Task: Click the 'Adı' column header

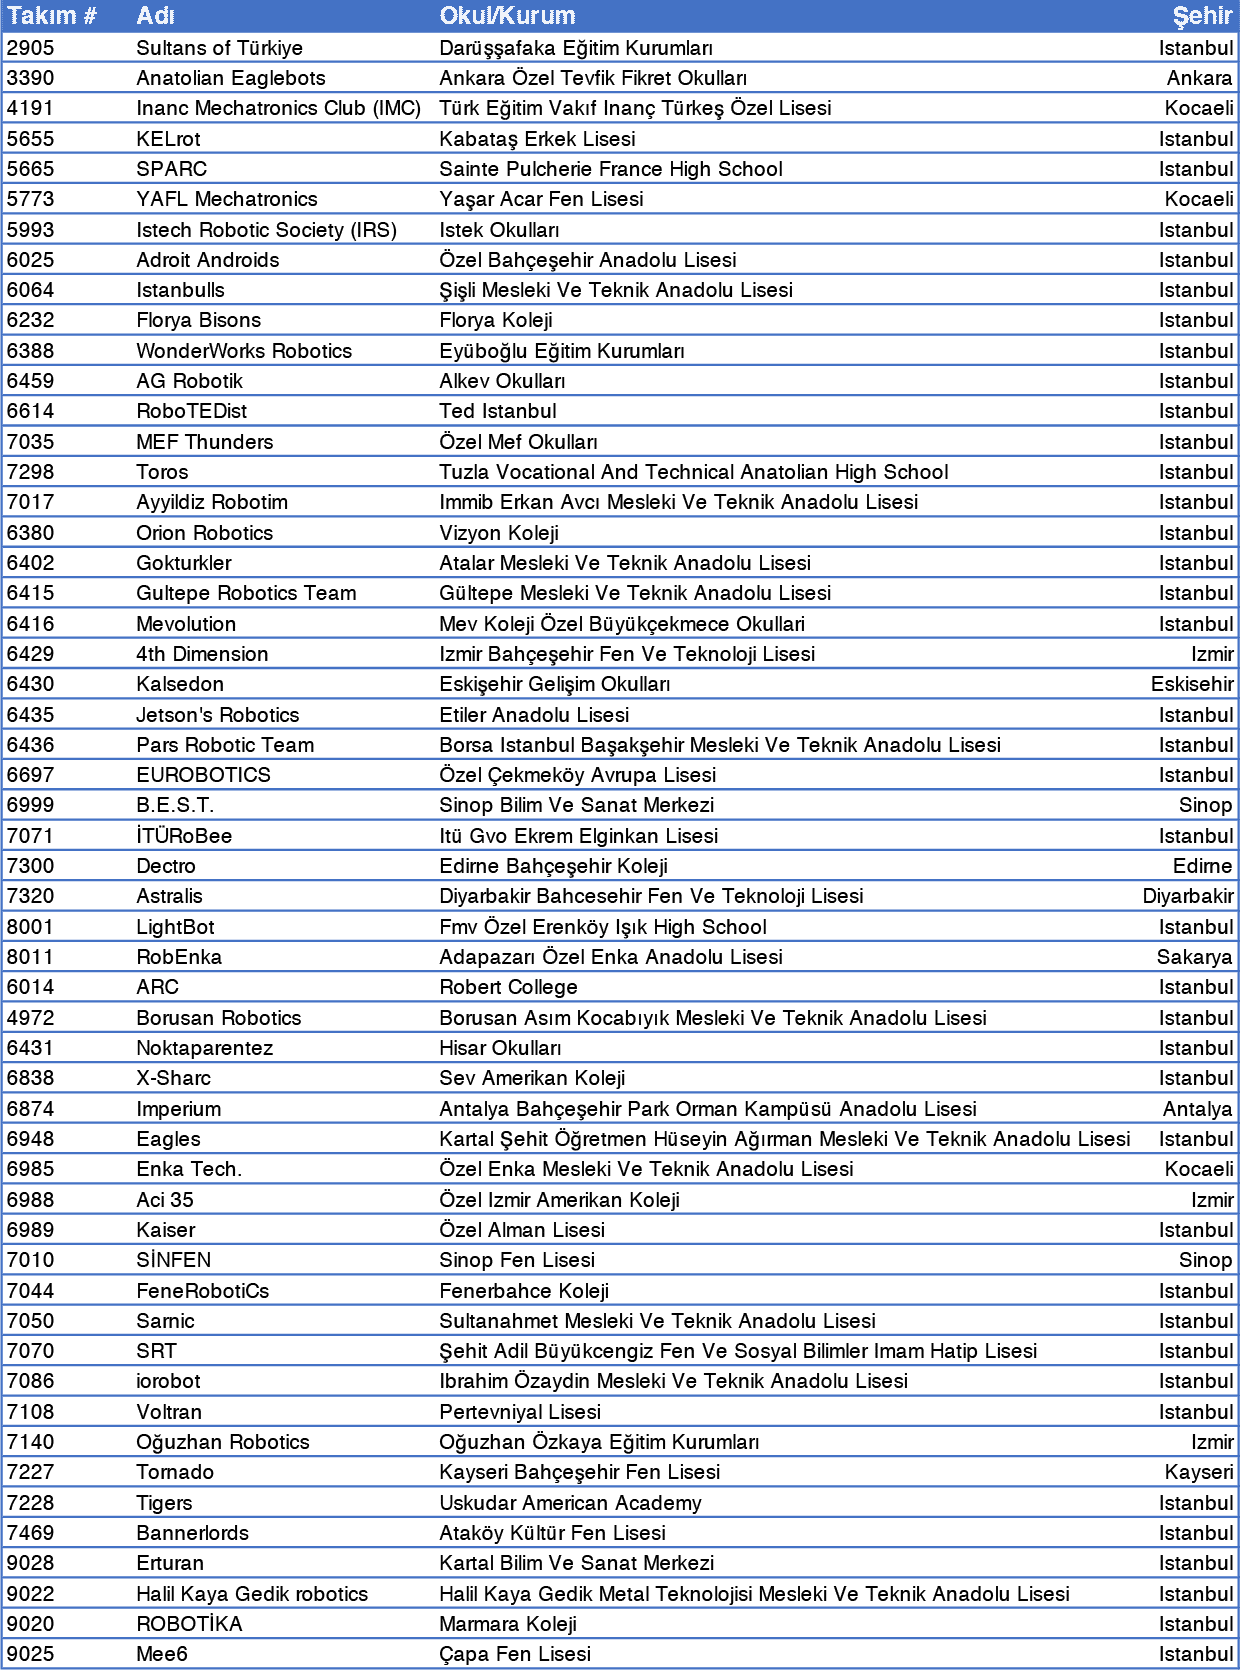Action: 155,16
